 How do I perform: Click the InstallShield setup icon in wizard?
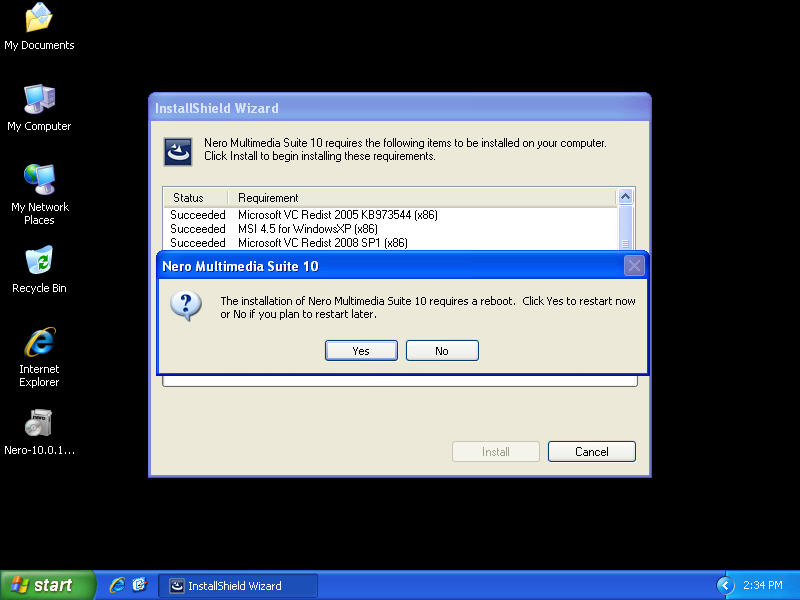point(178,151)
